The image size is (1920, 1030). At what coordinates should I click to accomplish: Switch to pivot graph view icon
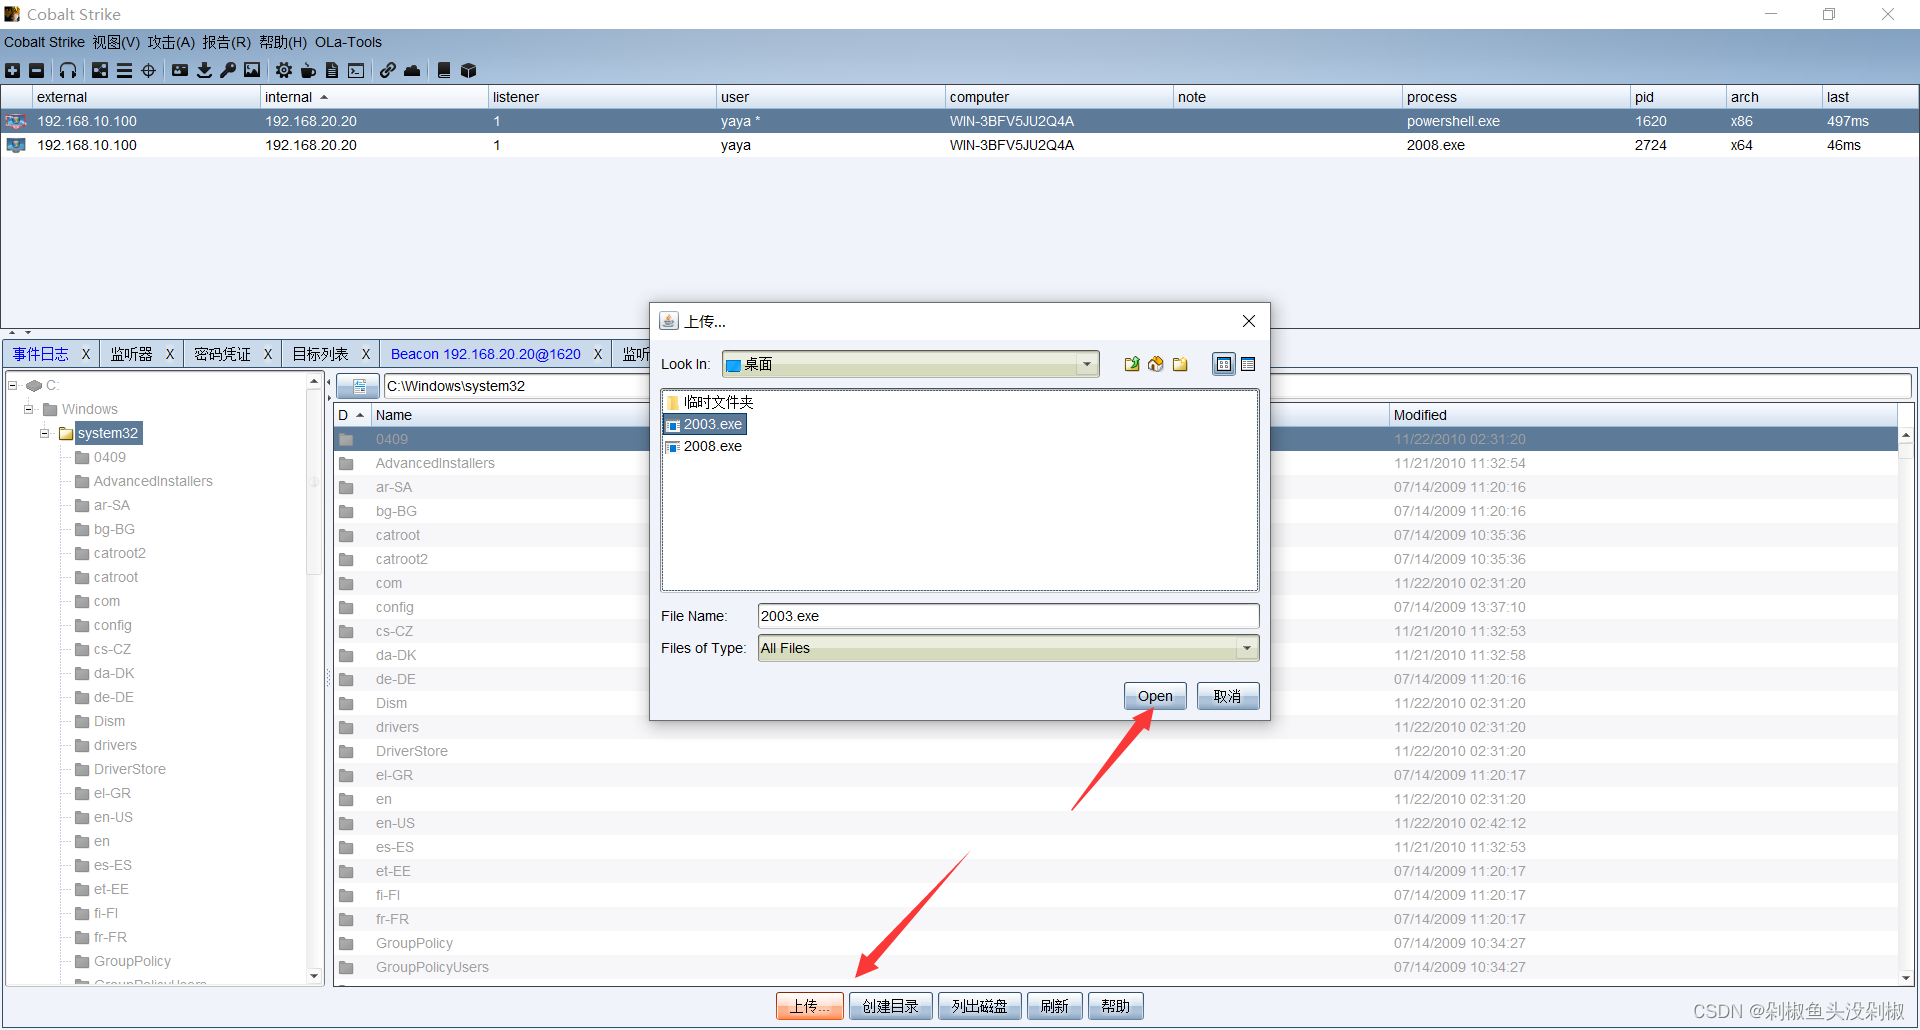click(x=100, y=70)
